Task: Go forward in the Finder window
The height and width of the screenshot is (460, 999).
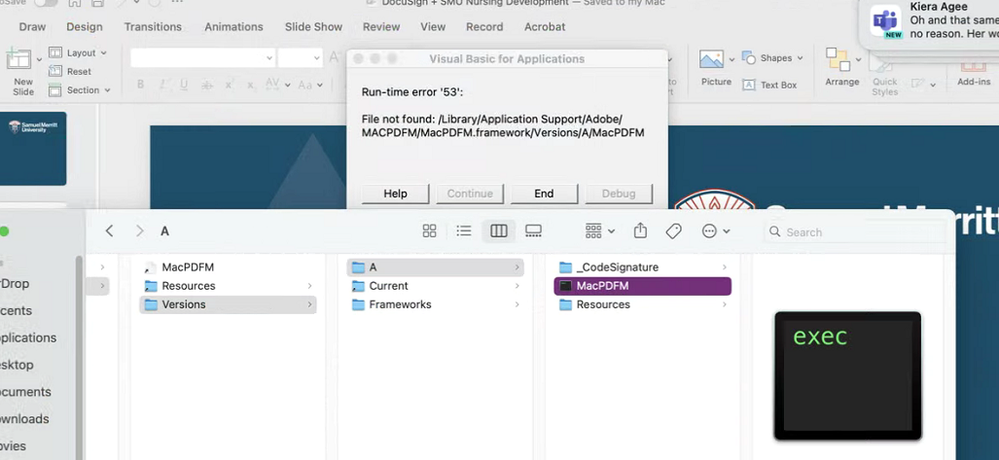Action: pos(140,231)
